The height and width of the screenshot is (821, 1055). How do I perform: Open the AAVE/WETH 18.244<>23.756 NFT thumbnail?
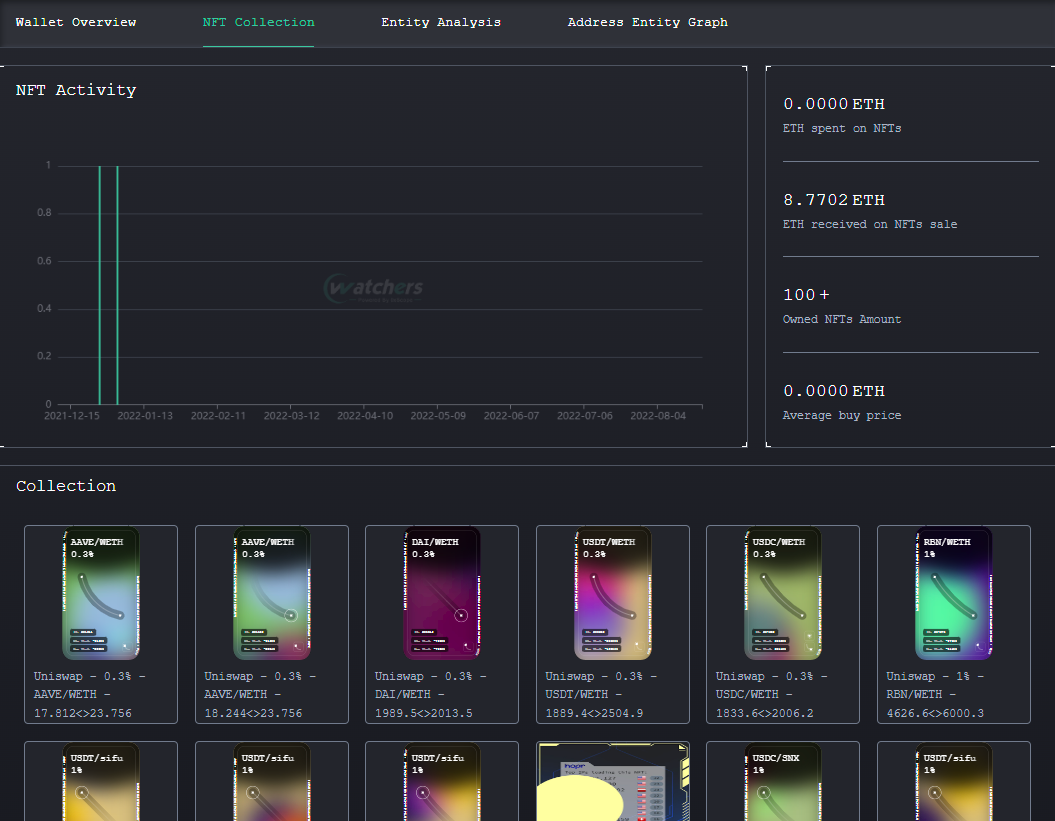272,593
